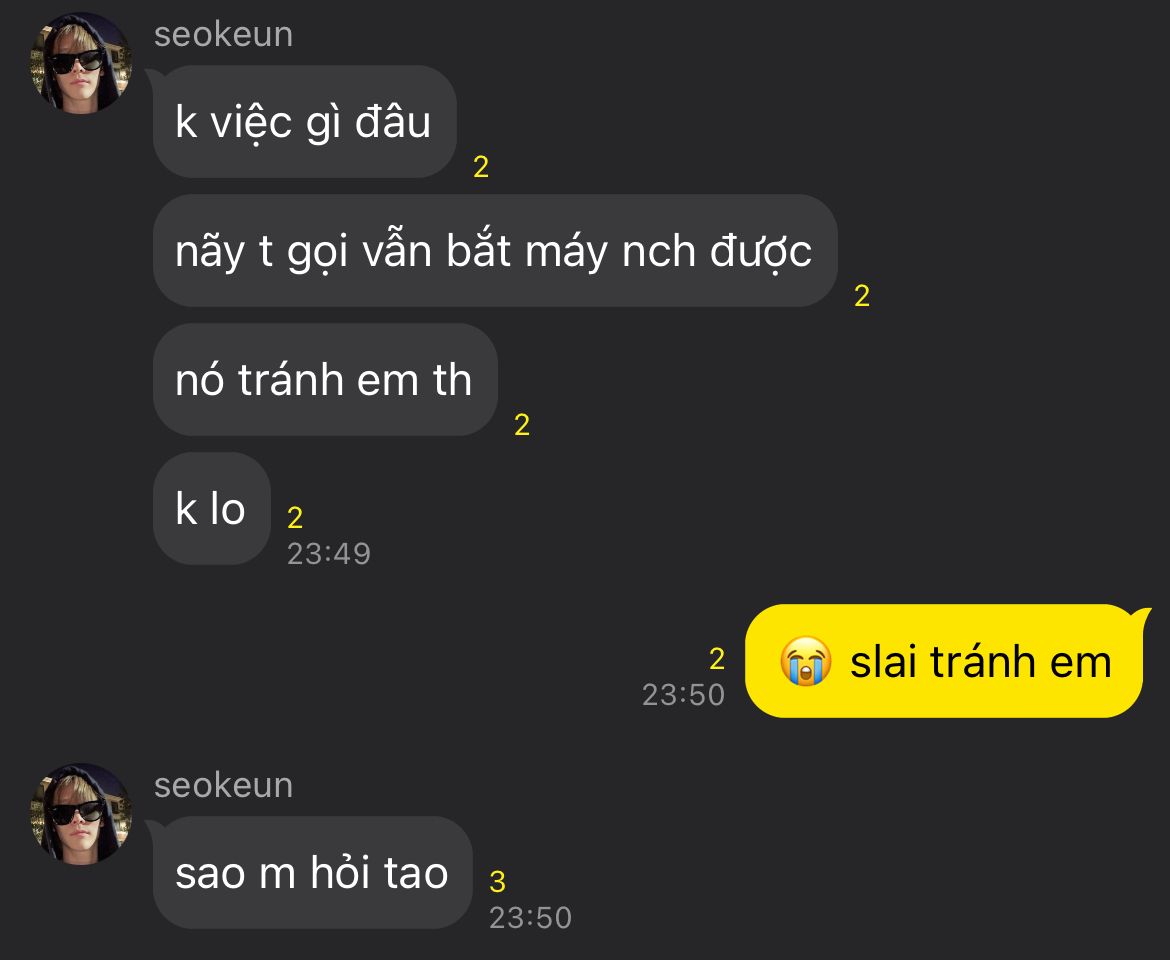Tap the 'sao m hỏi tao' message
The image size is (1170, 960).
click(313, 873)
